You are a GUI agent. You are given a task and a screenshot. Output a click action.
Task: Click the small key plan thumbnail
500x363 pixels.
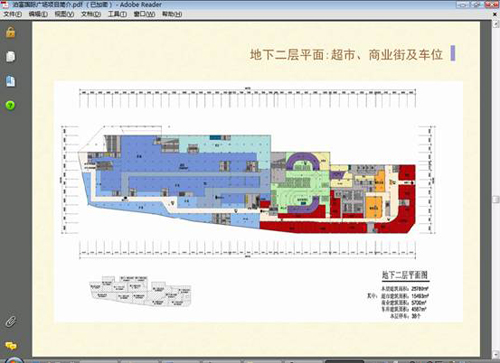(x=140, y=291)
